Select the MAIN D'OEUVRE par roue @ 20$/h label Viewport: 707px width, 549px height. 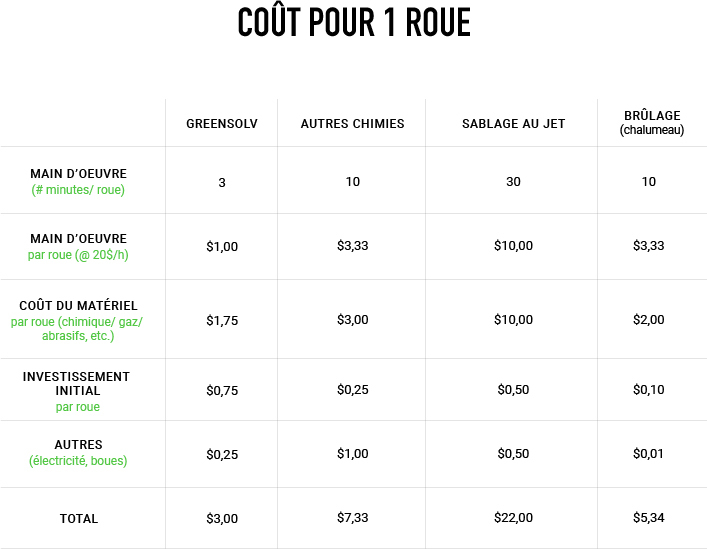click(78, 246)
